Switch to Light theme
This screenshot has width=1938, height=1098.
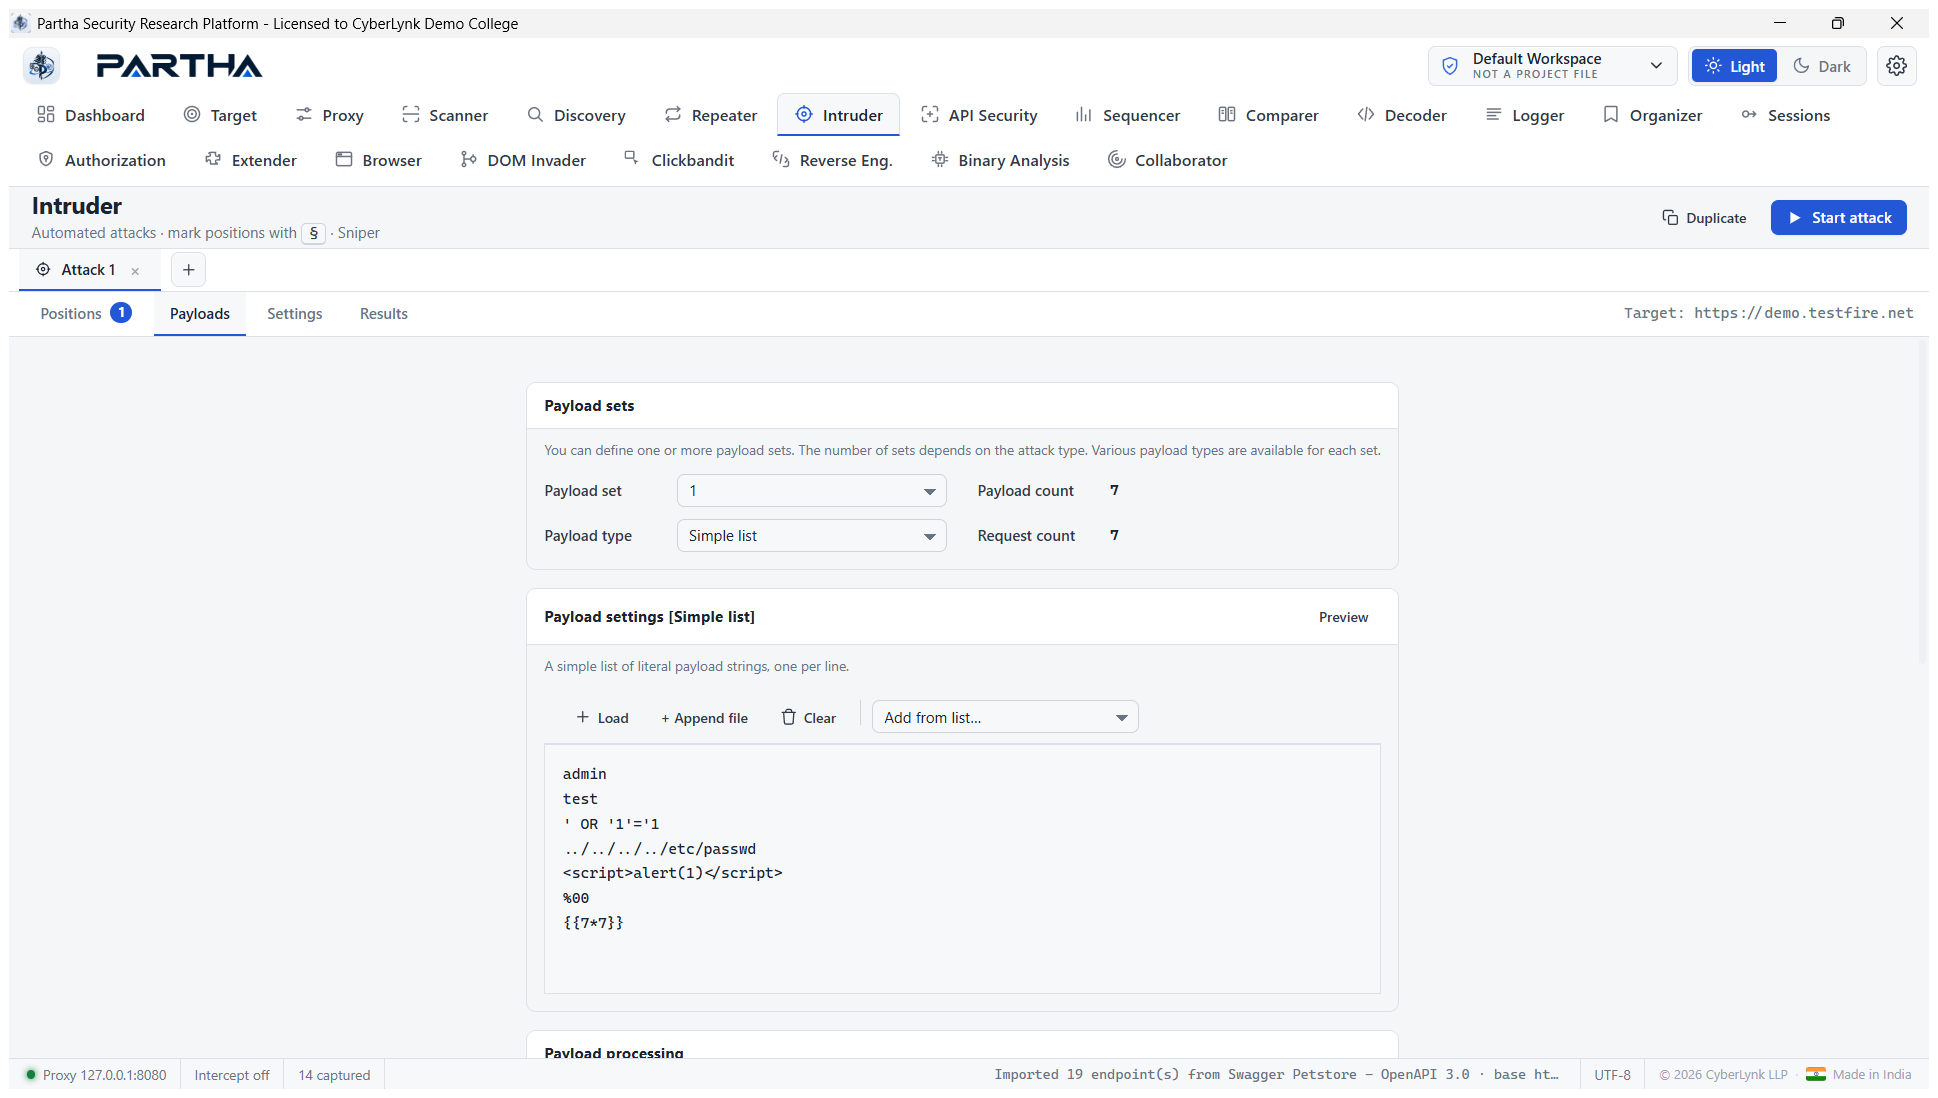point(1734,66)
